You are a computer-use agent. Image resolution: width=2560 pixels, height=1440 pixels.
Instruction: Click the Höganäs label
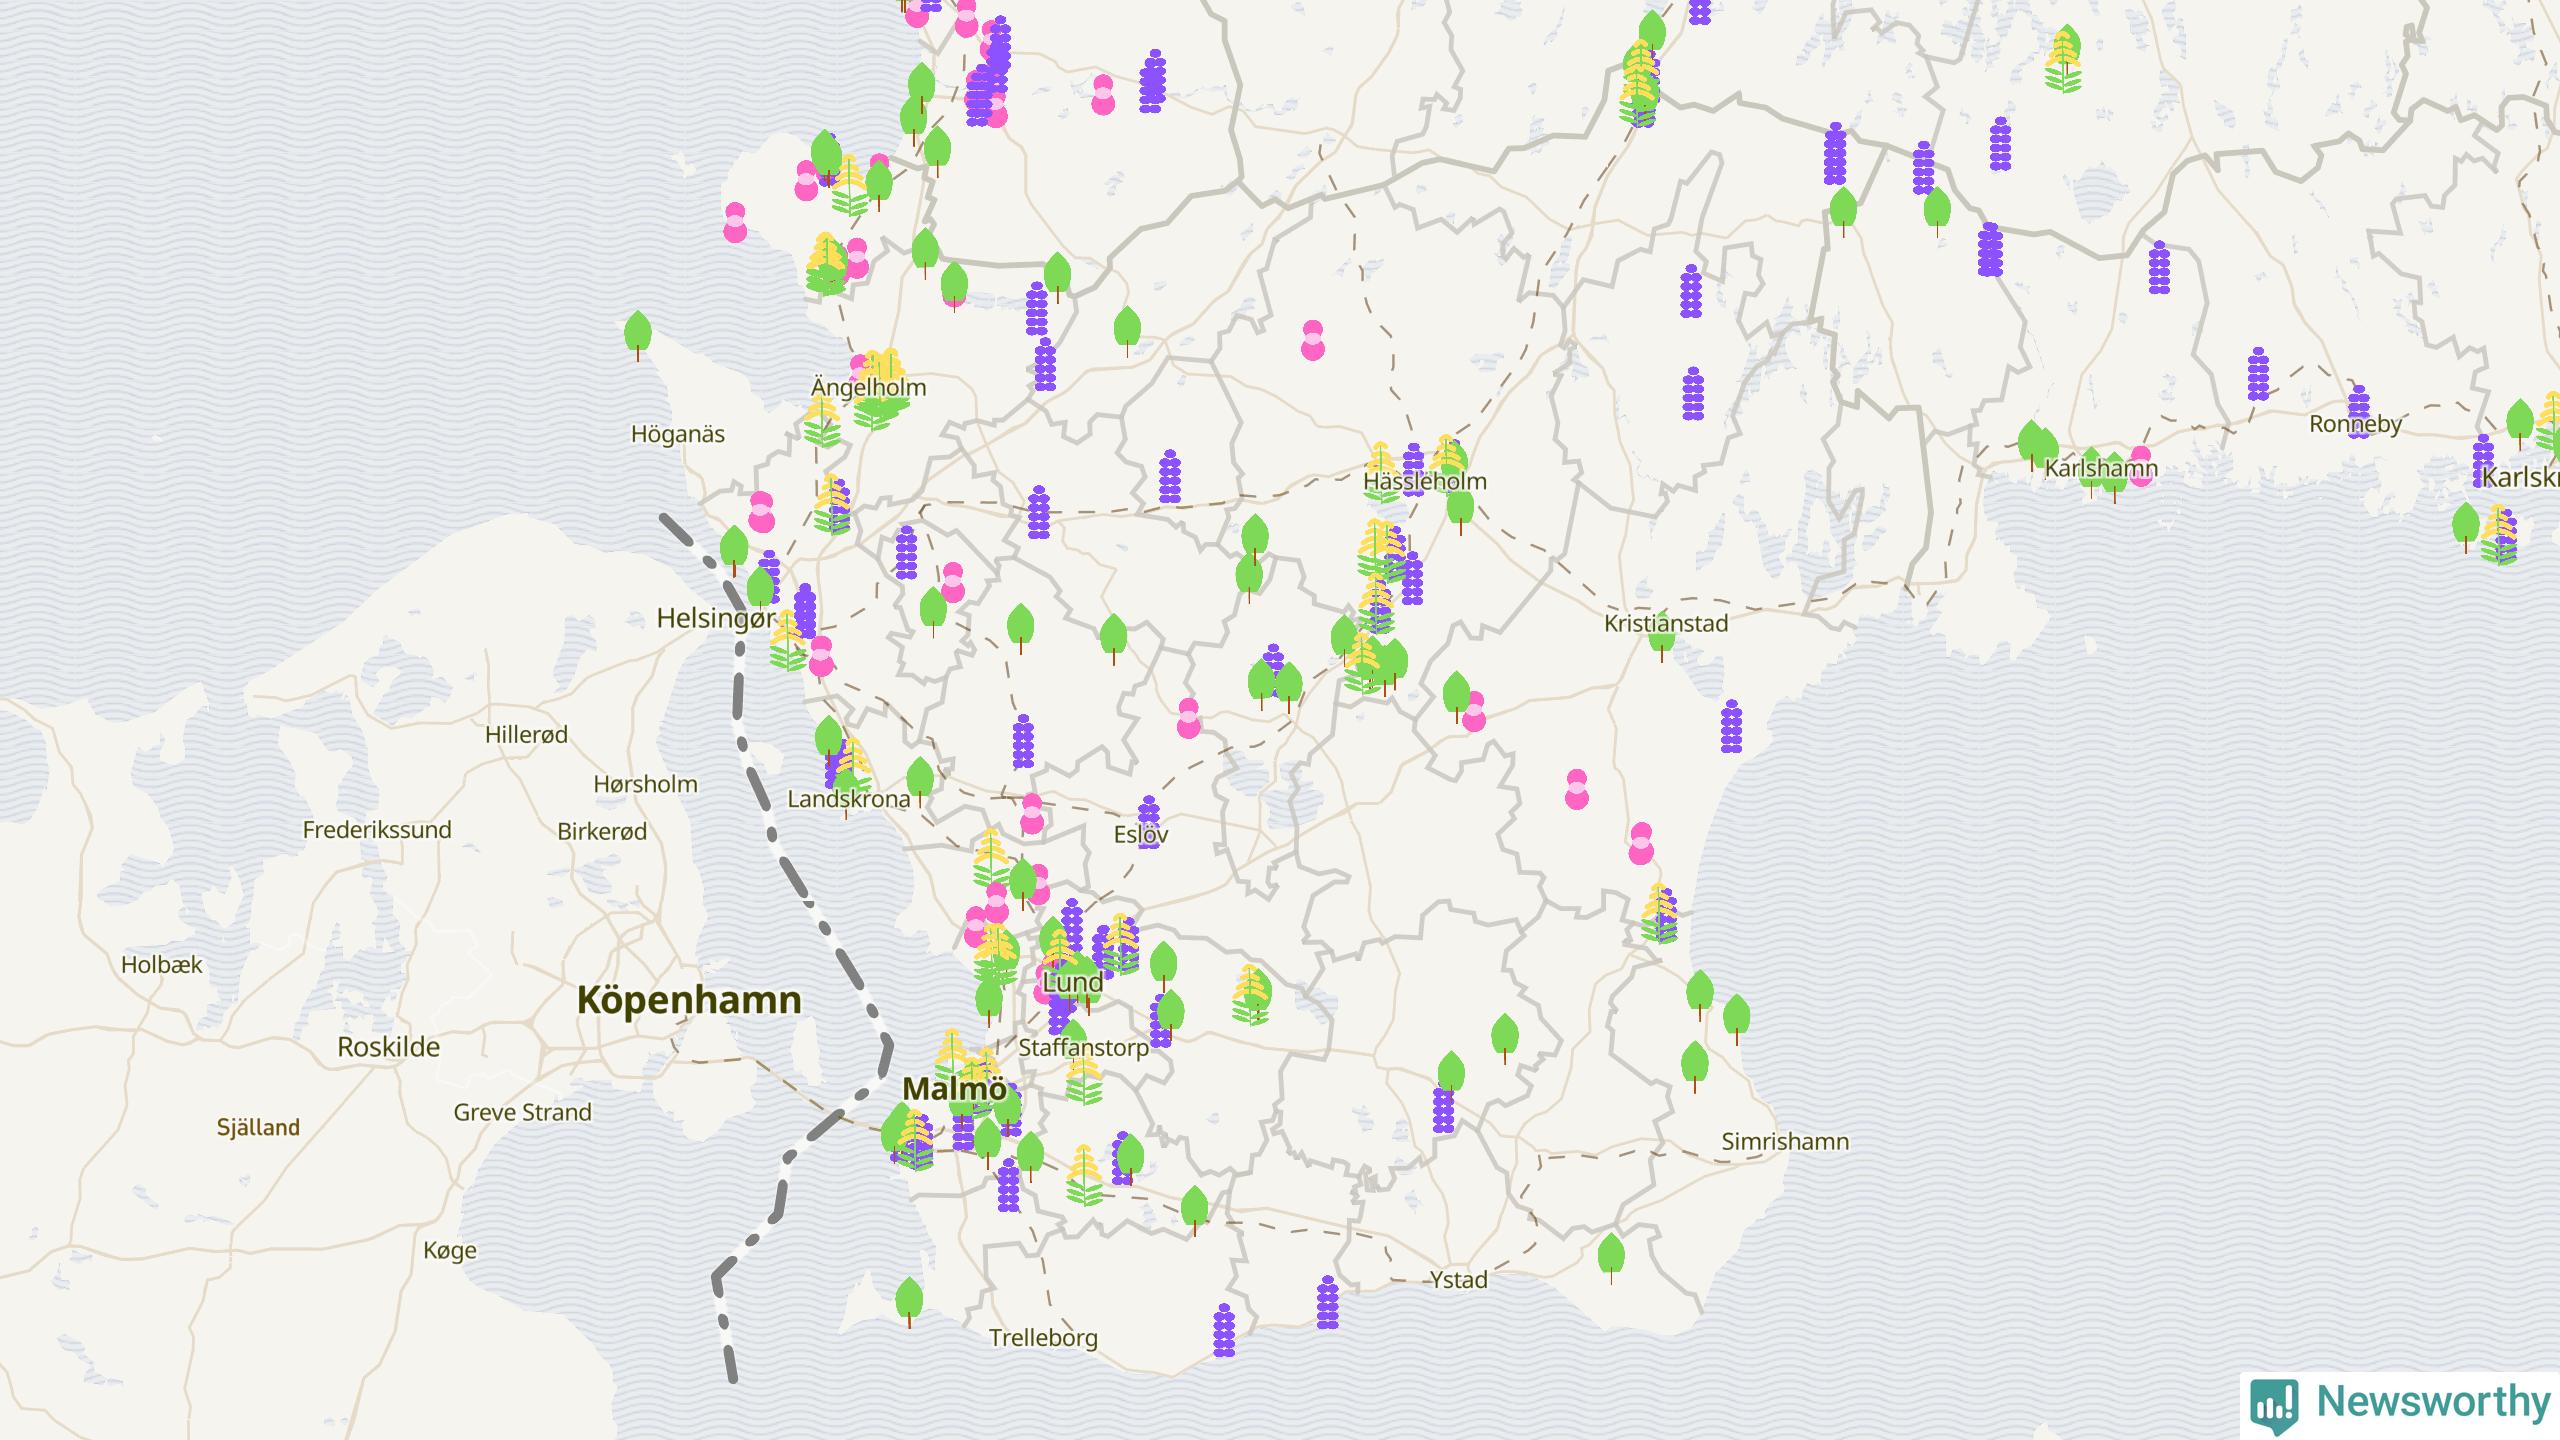tap(678, 434)
